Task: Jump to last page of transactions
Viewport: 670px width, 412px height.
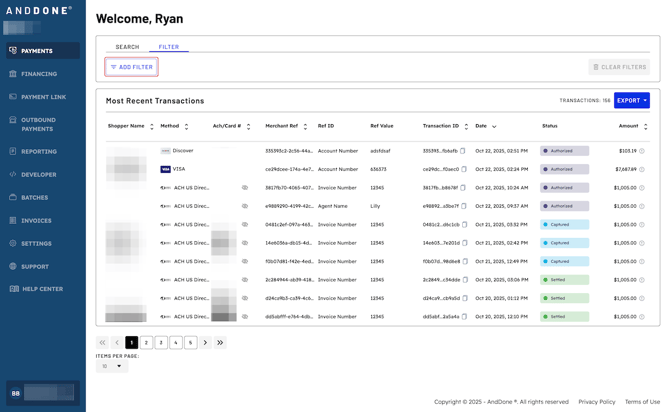Action: [220, 342]
